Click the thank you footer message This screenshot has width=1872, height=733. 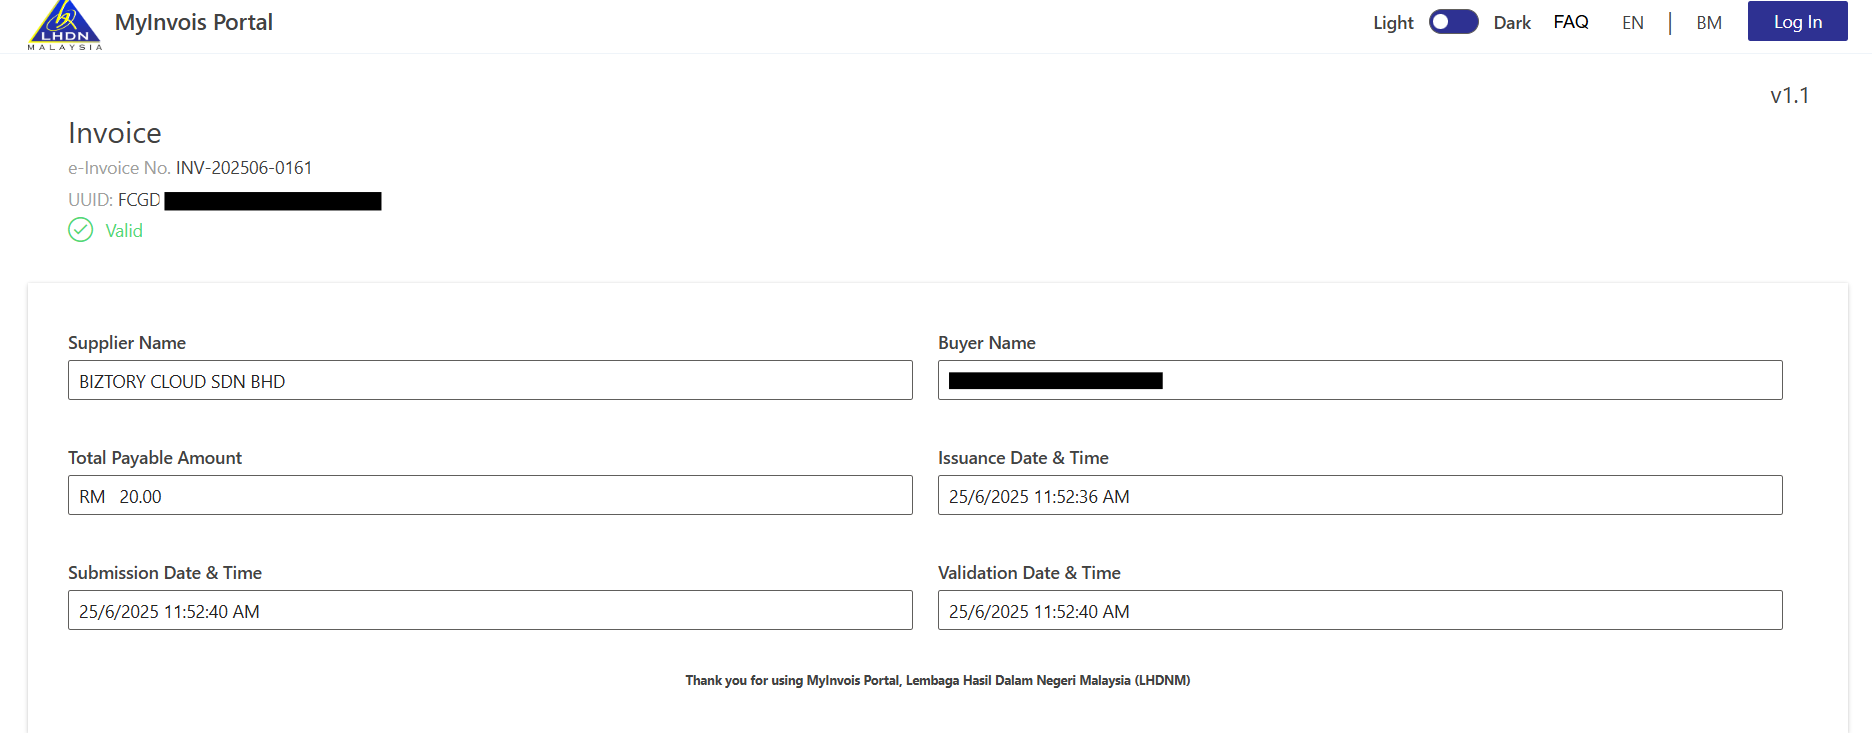pos(938,680)
